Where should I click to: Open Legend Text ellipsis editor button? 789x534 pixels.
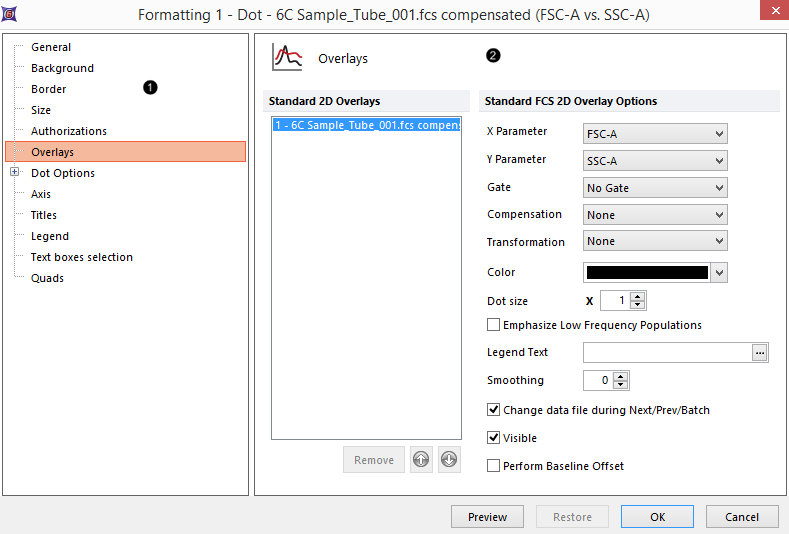(760, 352)
